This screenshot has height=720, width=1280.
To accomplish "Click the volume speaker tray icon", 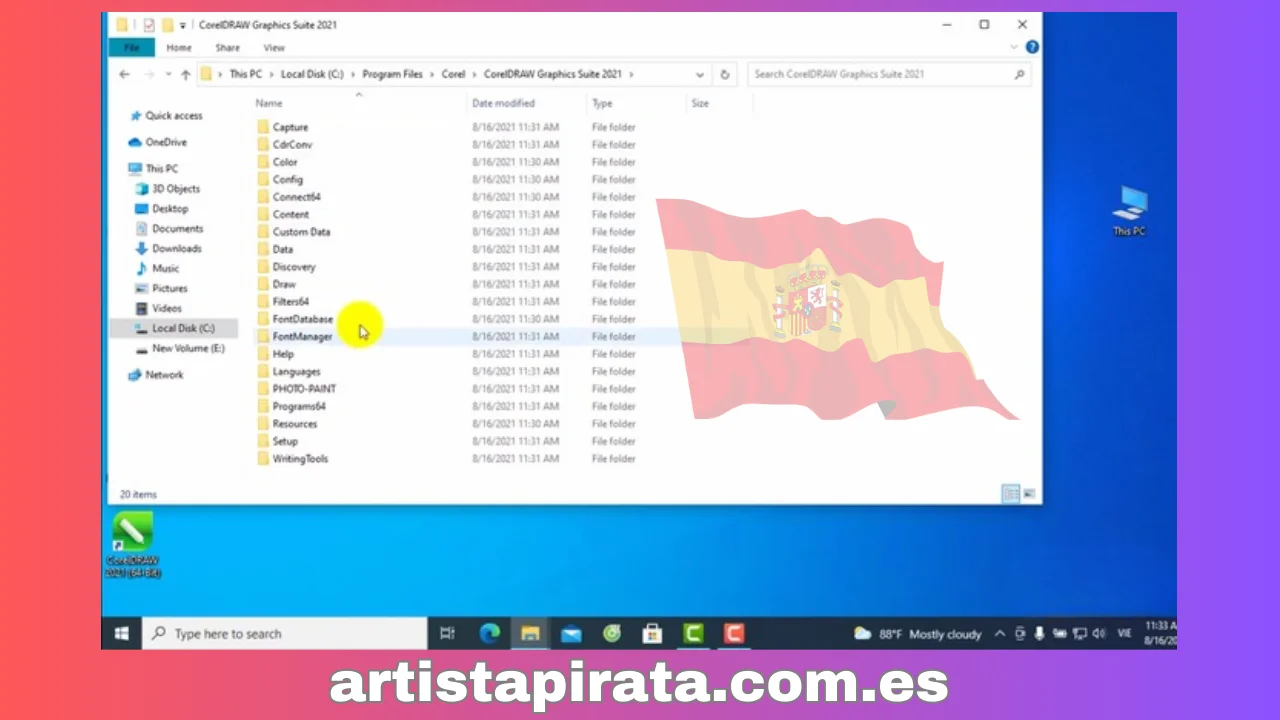I will point(1099,633).
